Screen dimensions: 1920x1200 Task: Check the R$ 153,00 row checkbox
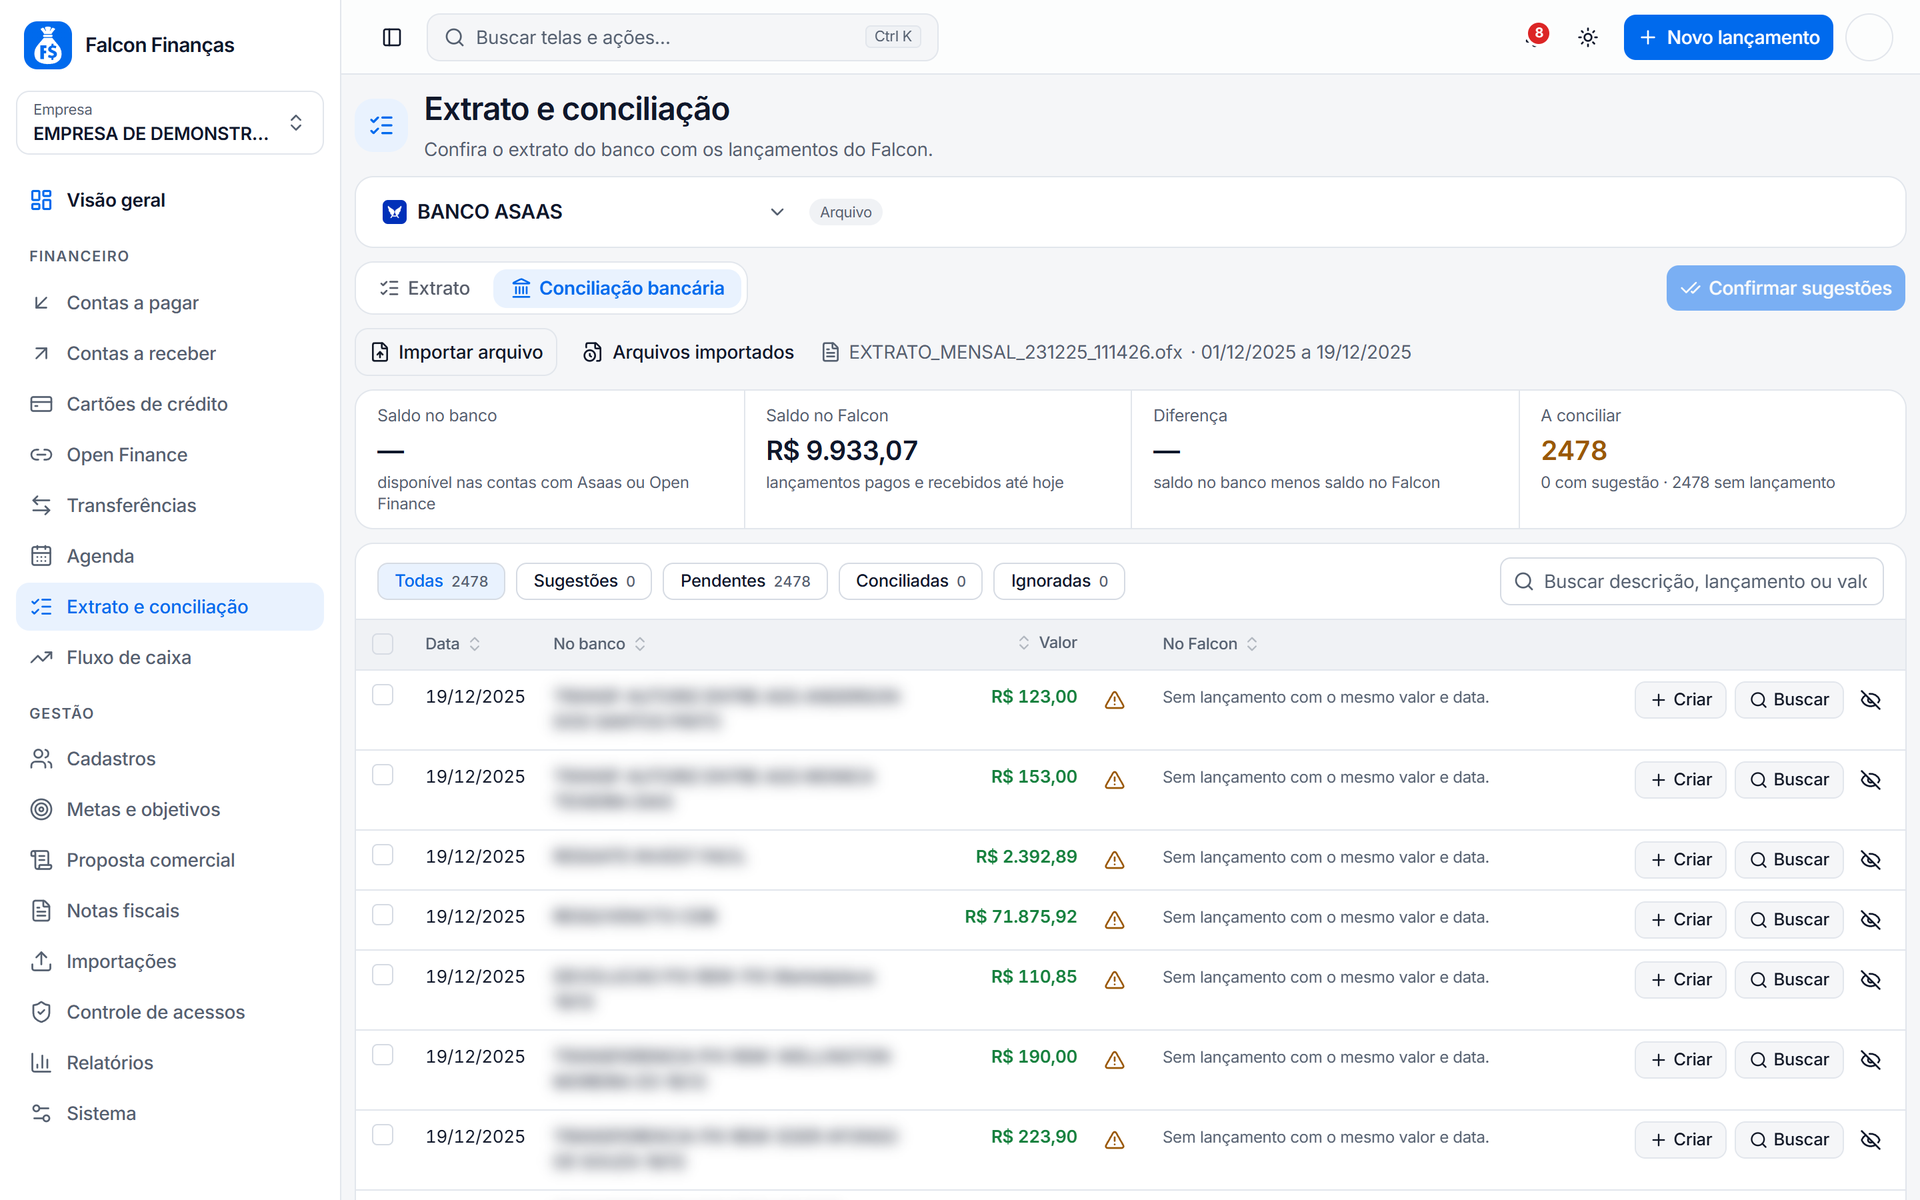coord(383,775)
